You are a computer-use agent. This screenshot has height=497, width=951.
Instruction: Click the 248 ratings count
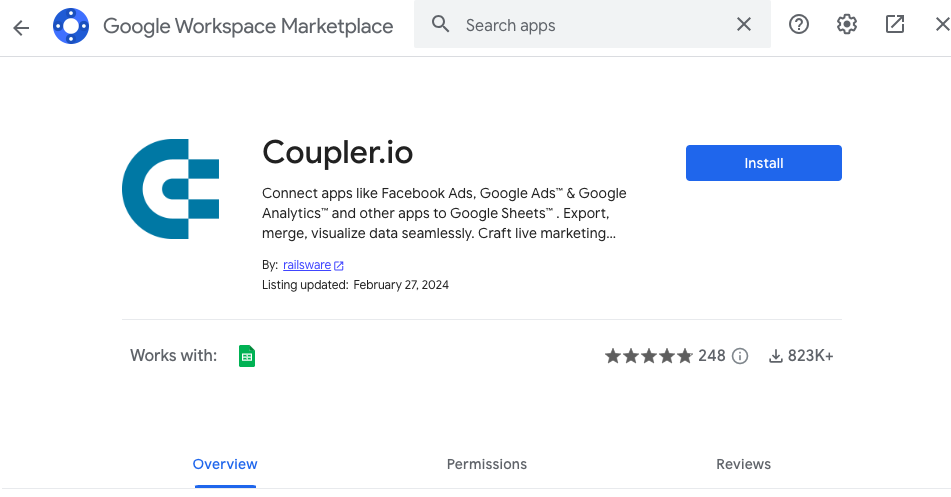click(x=711, y=356)
